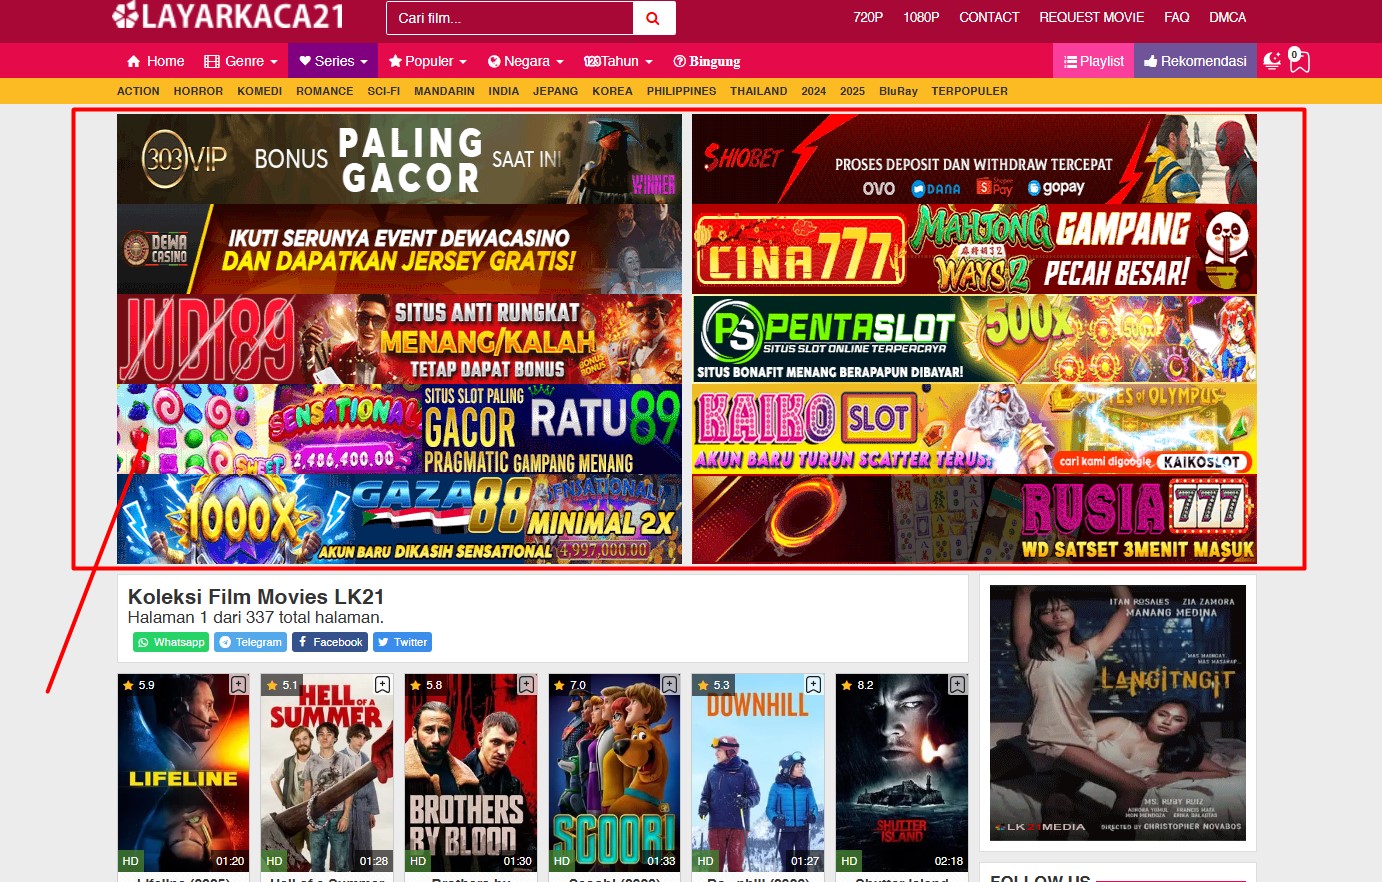Toggle the night mode moon icon

[x=1272, y=61]
